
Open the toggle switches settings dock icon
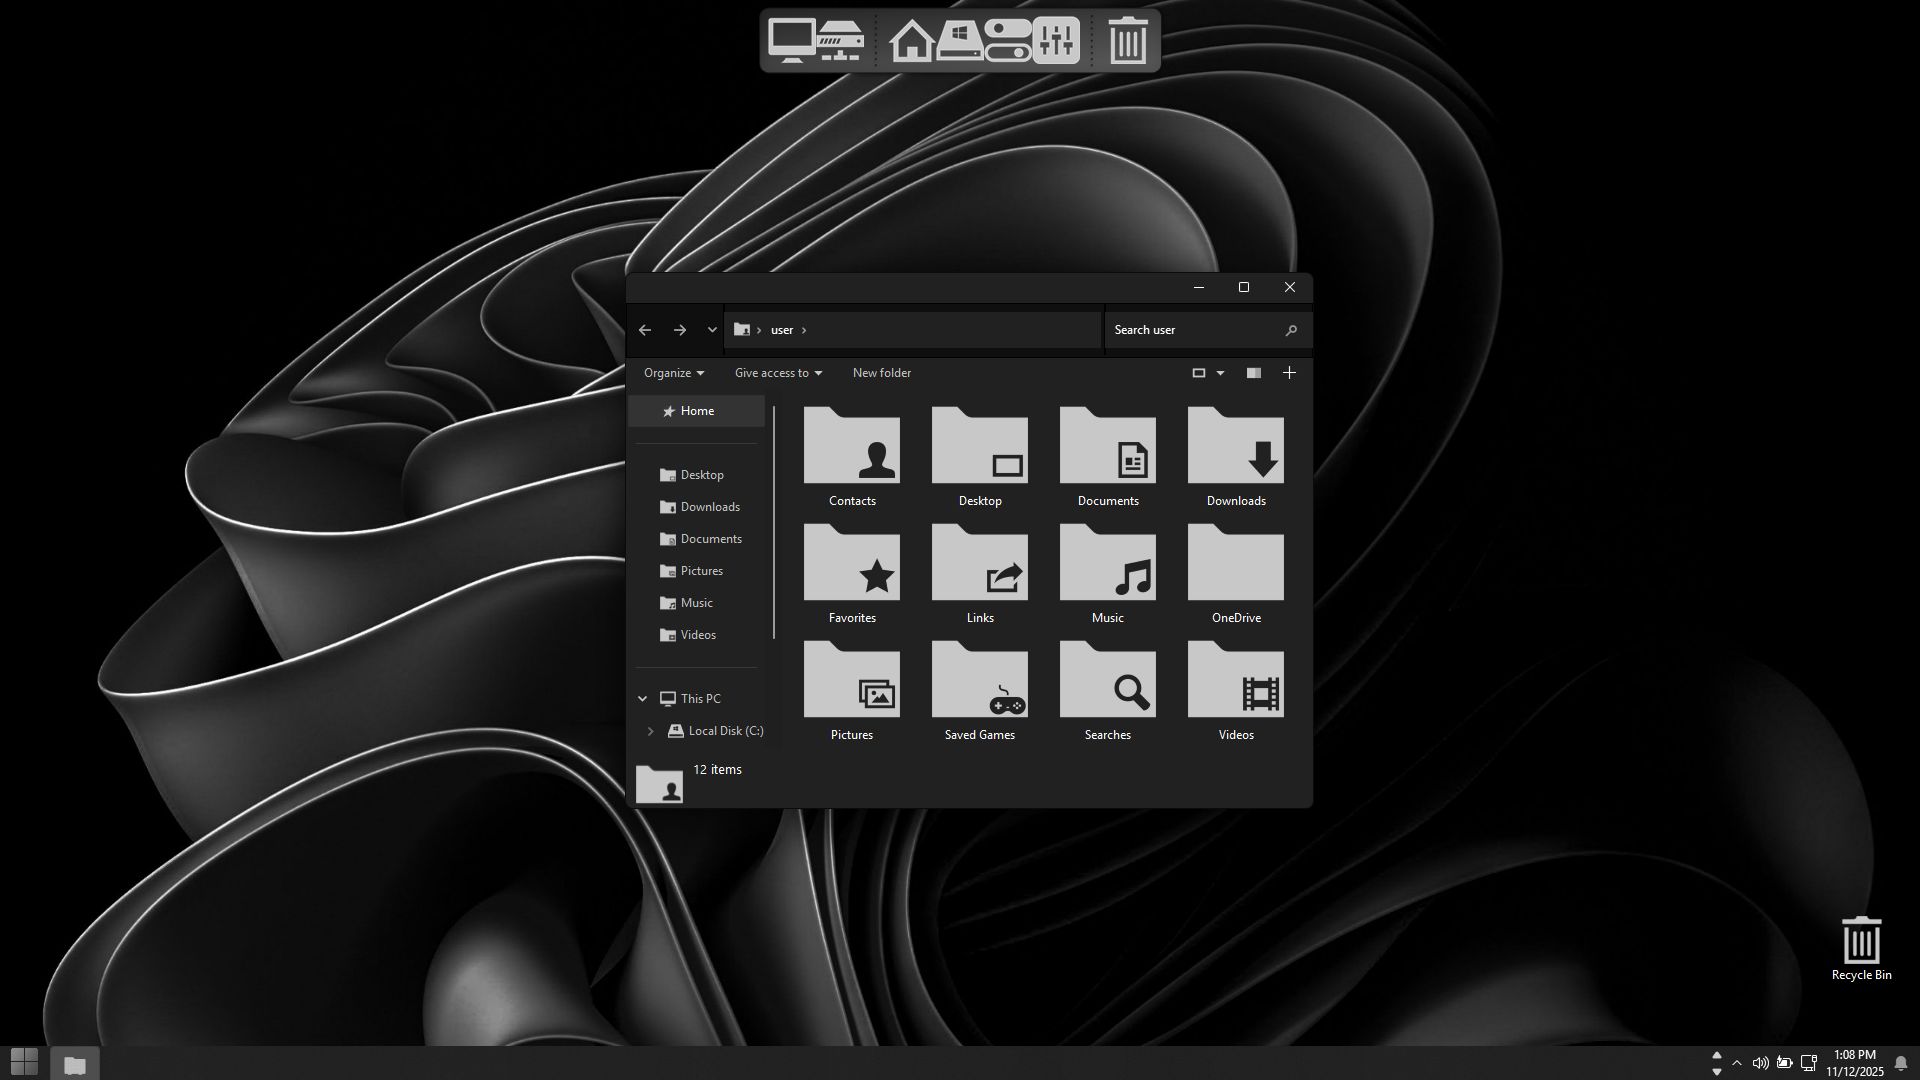tap(1007, 41)
